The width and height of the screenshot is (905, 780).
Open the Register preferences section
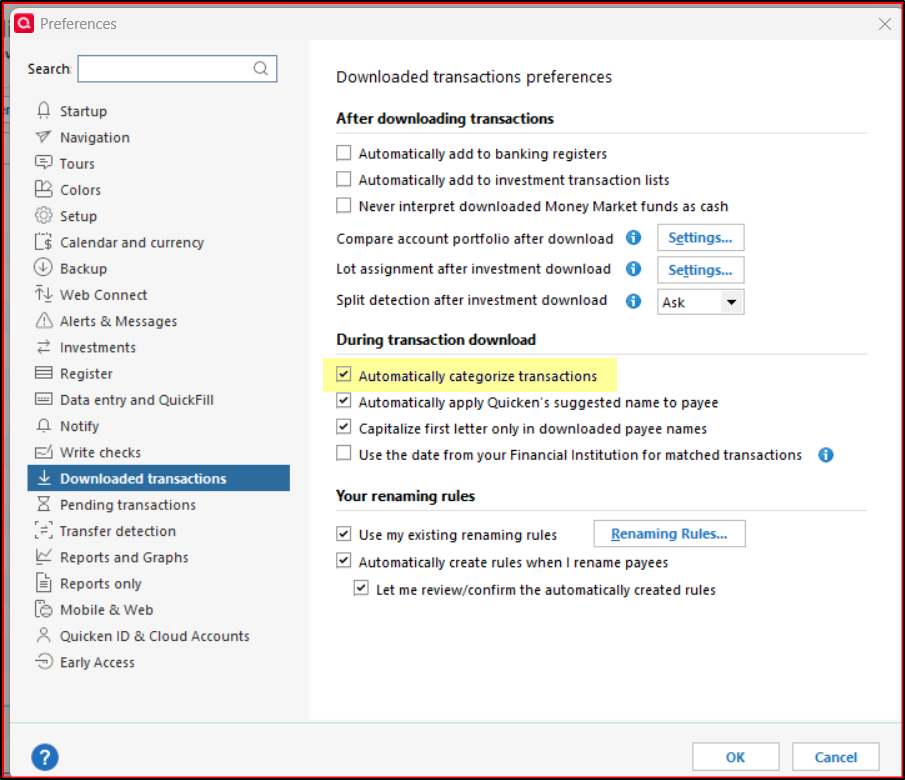(87, 374)
